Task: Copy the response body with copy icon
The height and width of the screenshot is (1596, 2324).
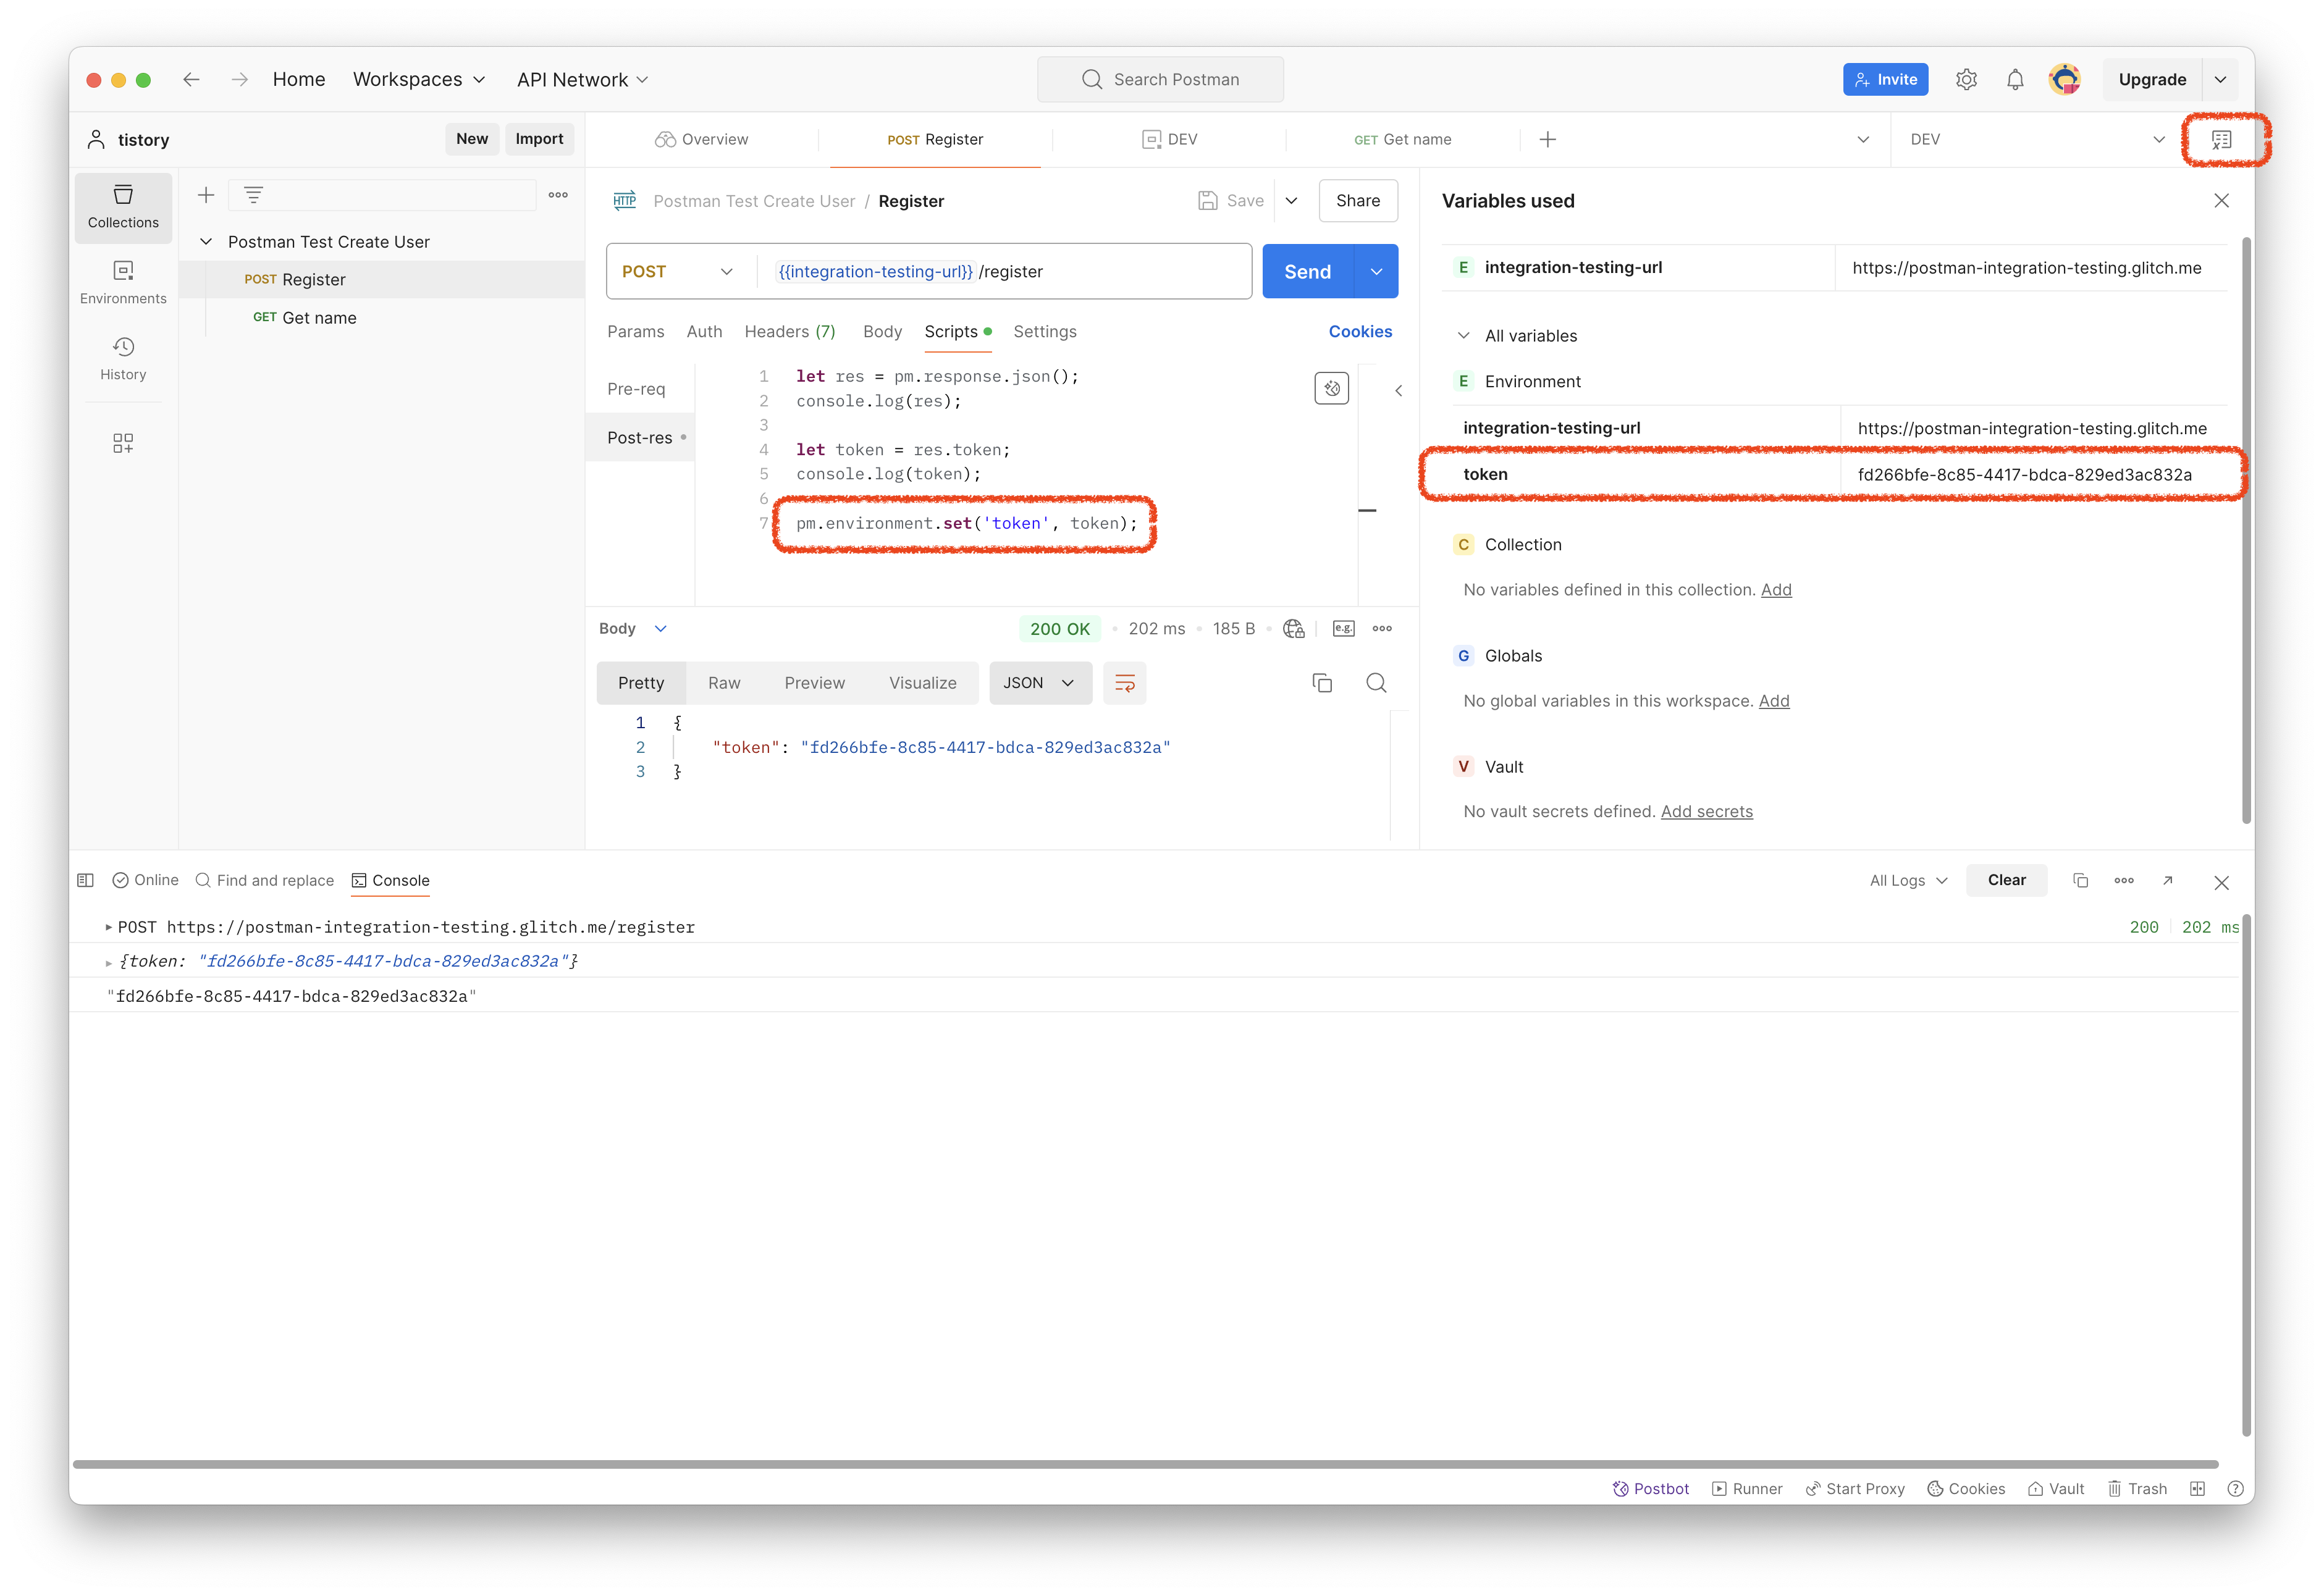Action: coord(1322,683)
